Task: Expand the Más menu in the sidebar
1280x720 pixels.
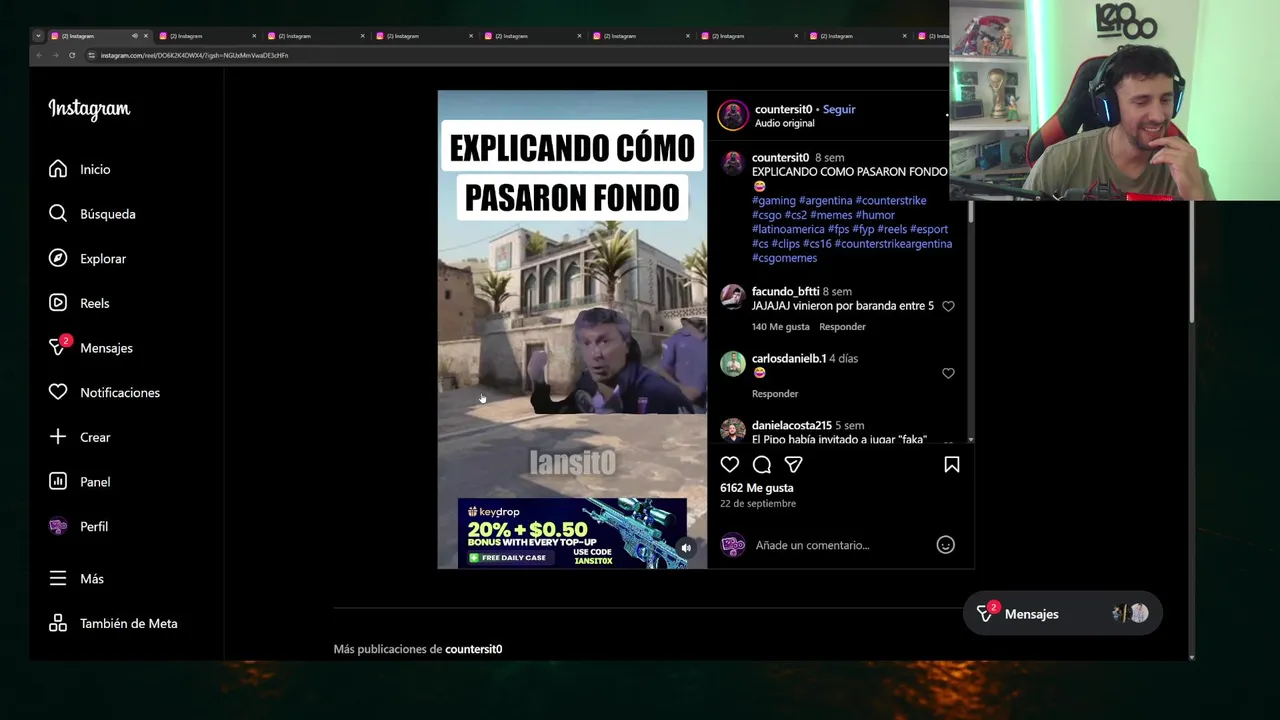Action: [x=76, y=579]
